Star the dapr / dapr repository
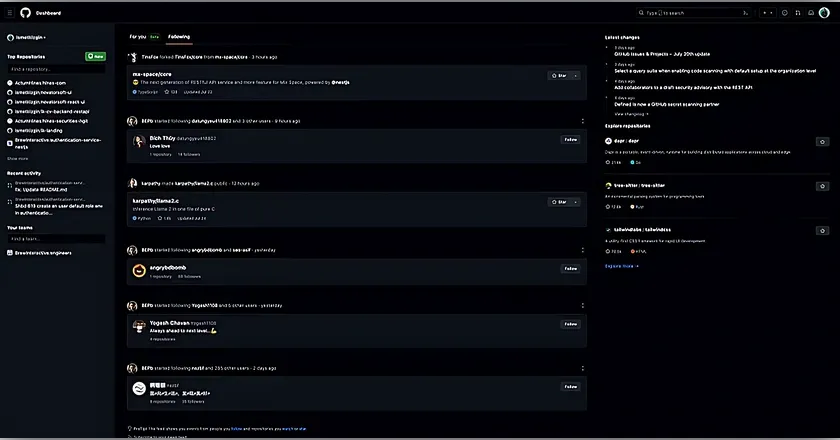The width and height of the screenshot is (840, 440). pos(822,142)
